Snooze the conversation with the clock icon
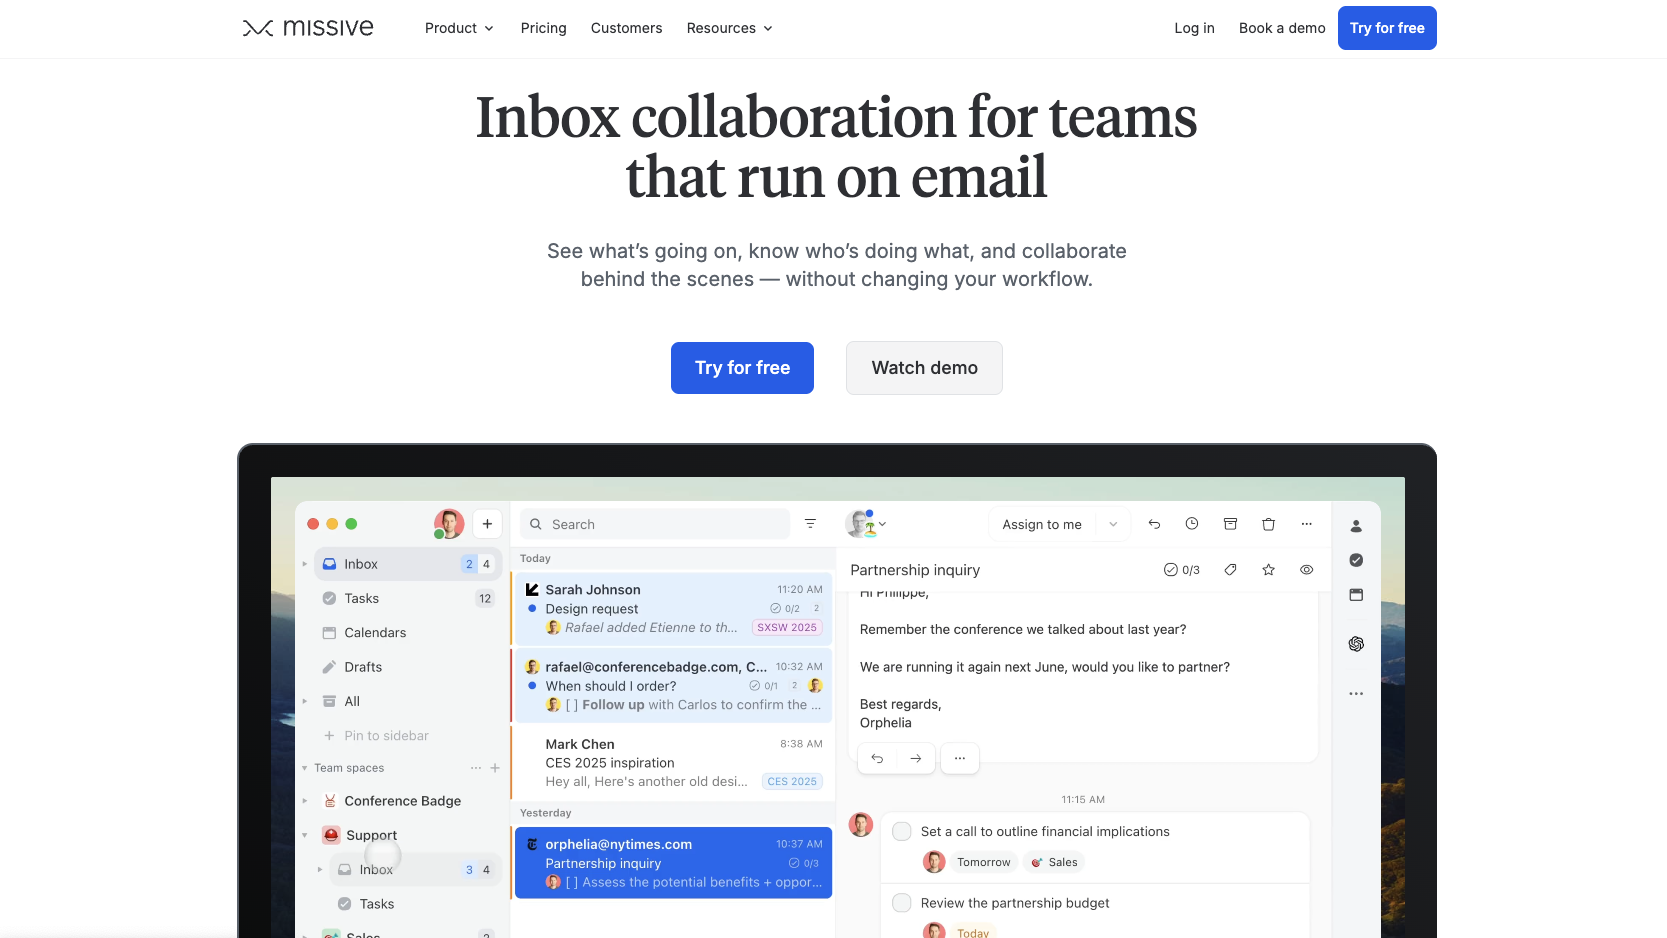The height and width of the screenshot is (938, 1667). click(x=1192, y=523)
